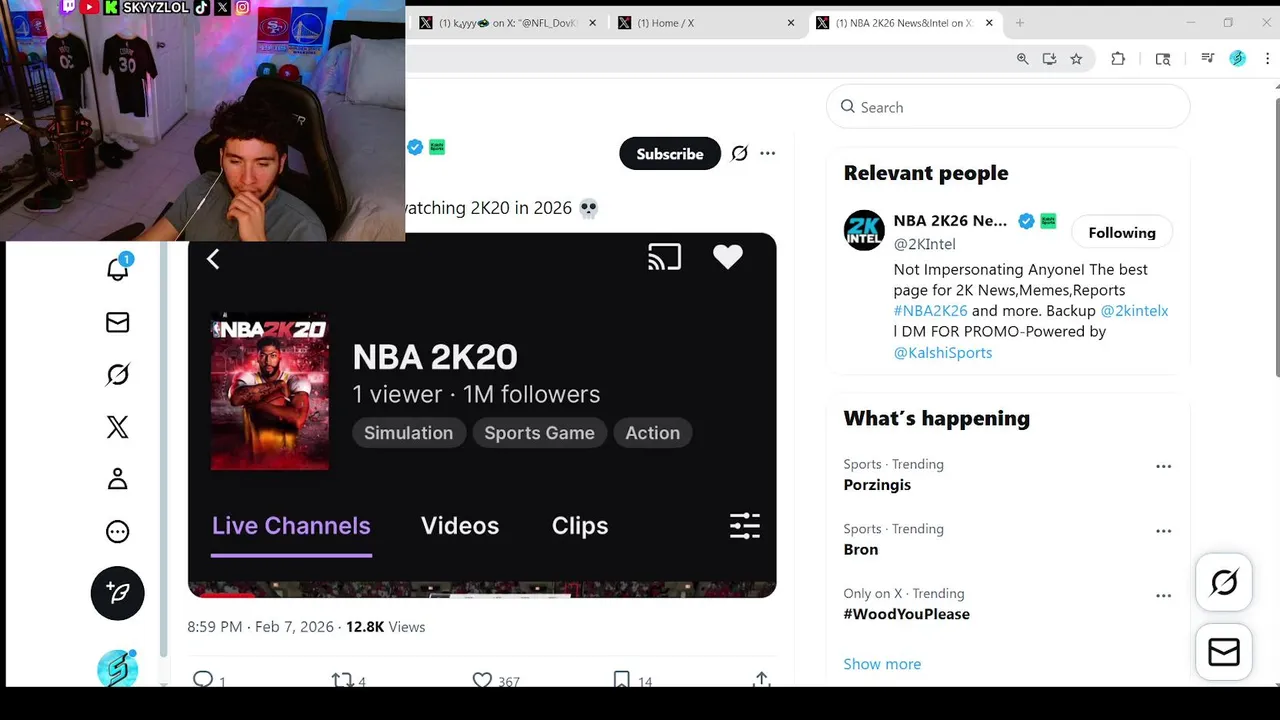Click the 2K Intel profile avatar
The image size is (1280, 720).
tap(864, 230)
